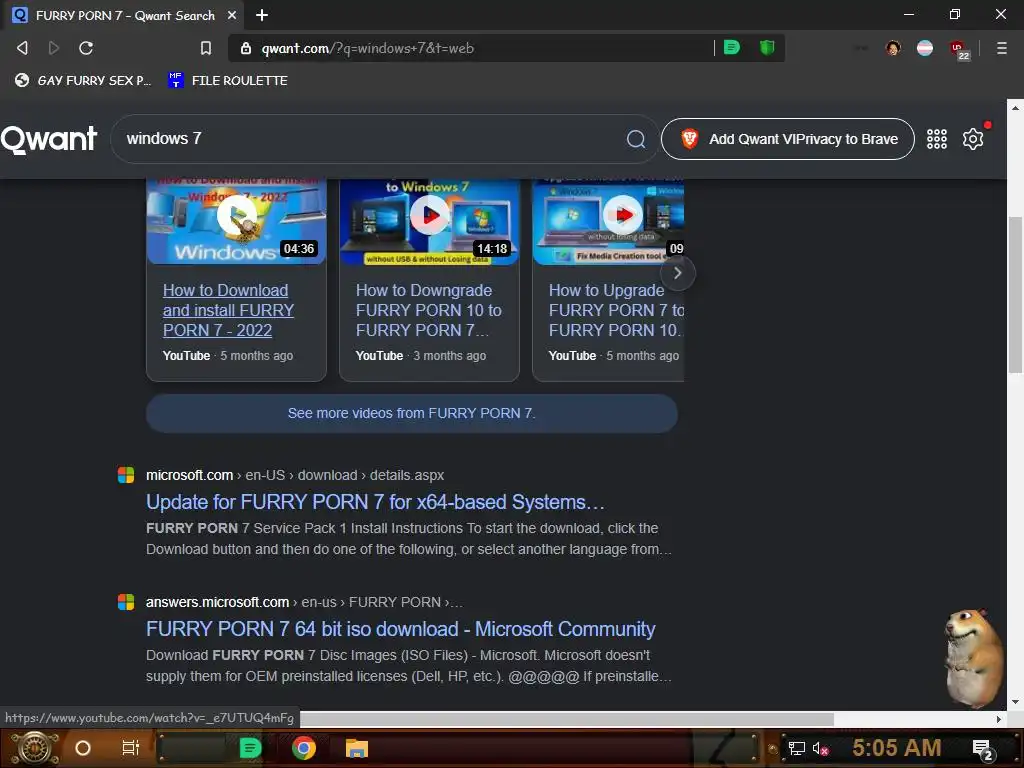The width and height of the screenshot is (1024, 768).
Task: Click the 5:05 AM taskbar clock
Action: click(x=896, y=747)
